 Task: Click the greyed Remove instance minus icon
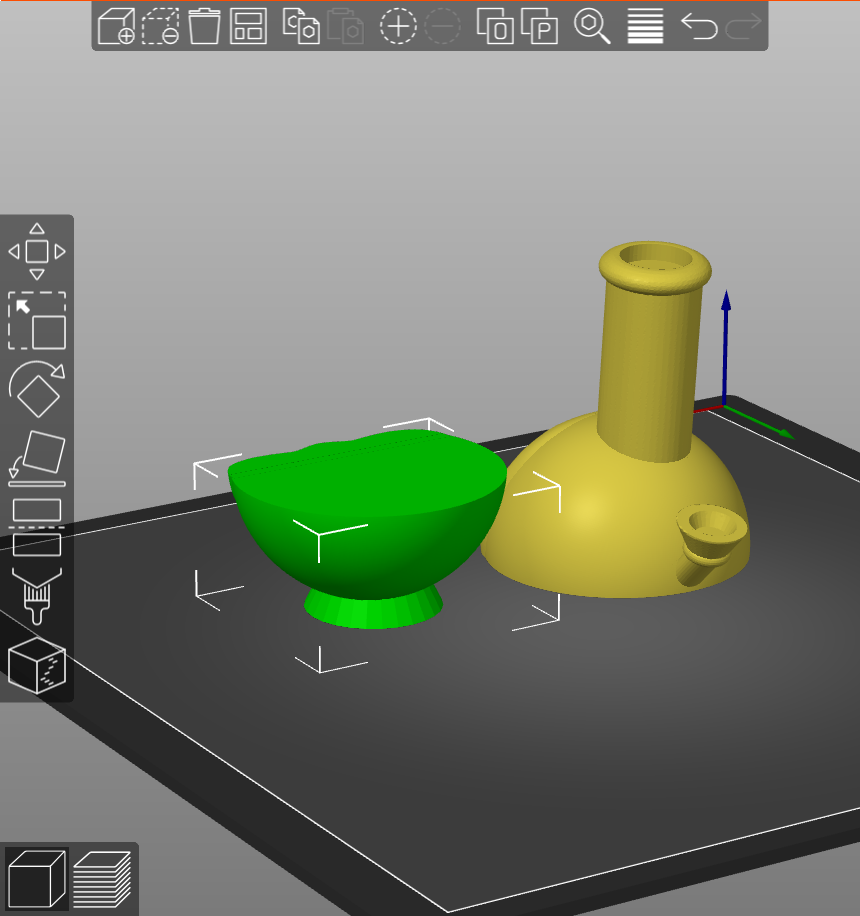(442, 26)
